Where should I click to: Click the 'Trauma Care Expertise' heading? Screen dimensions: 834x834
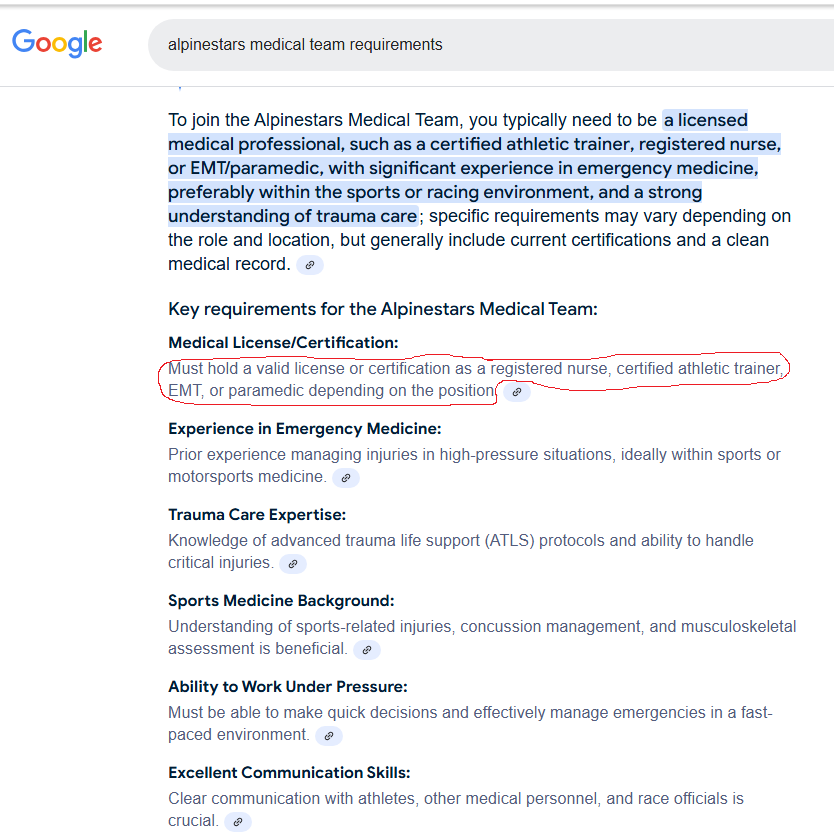(x=257, y=515)
